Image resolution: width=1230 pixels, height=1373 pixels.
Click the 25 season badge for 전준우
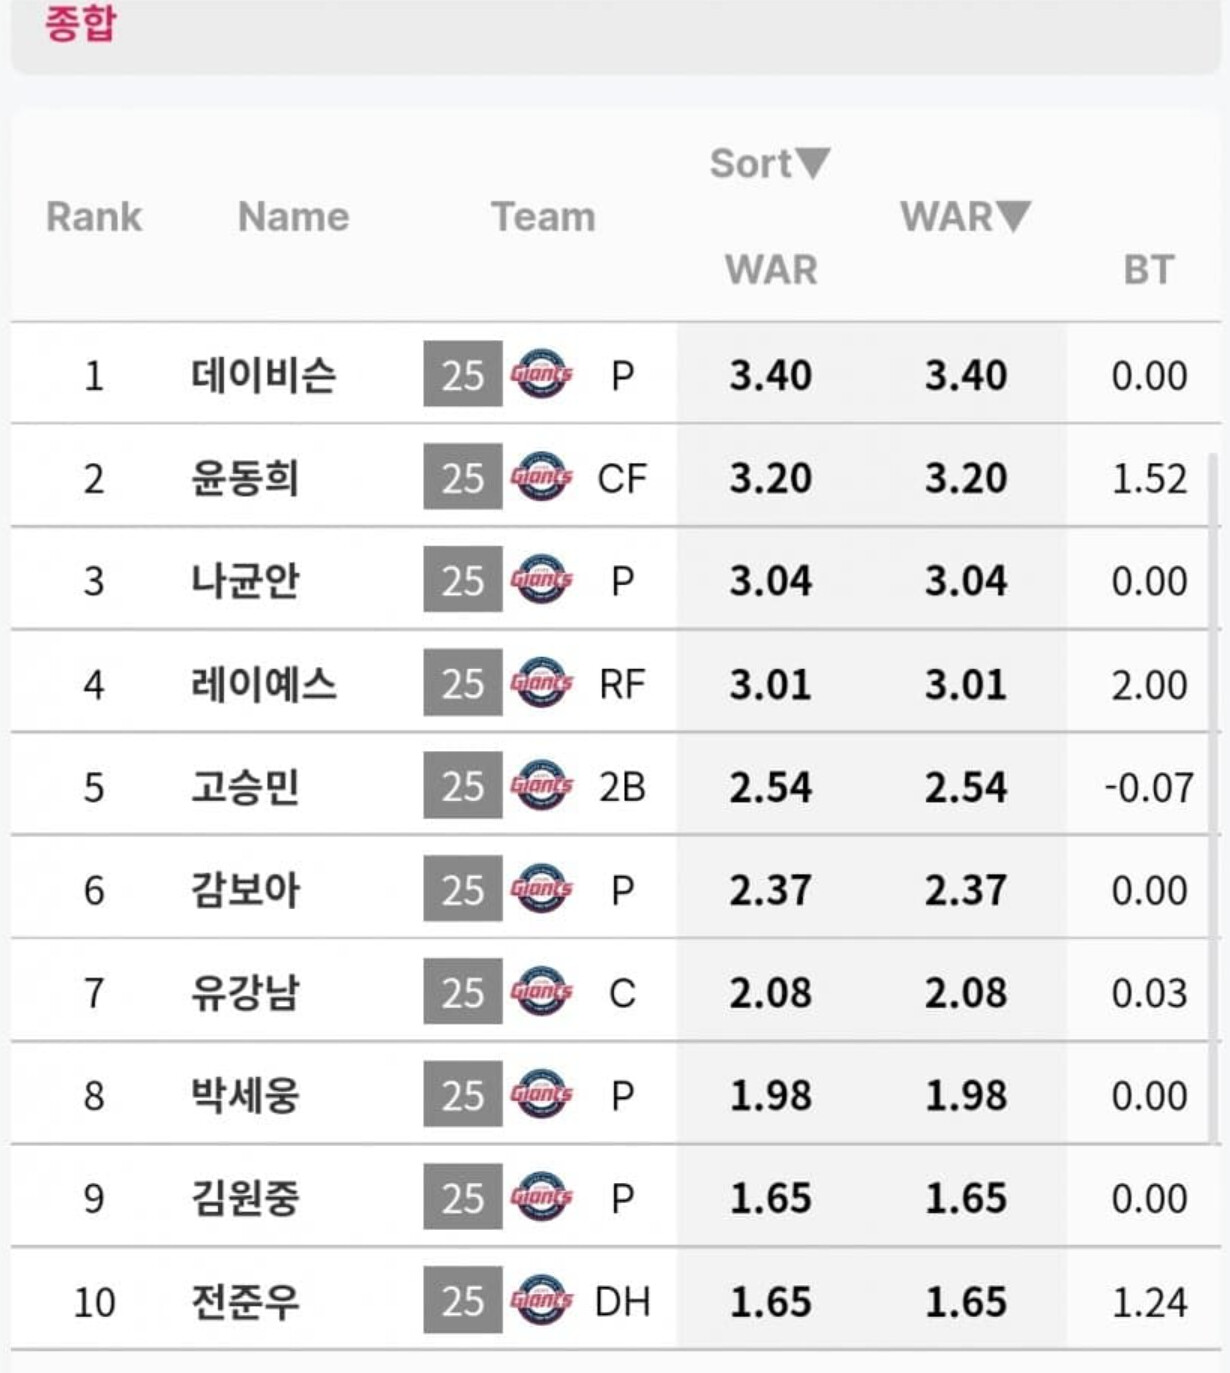tap(463, 1301)
